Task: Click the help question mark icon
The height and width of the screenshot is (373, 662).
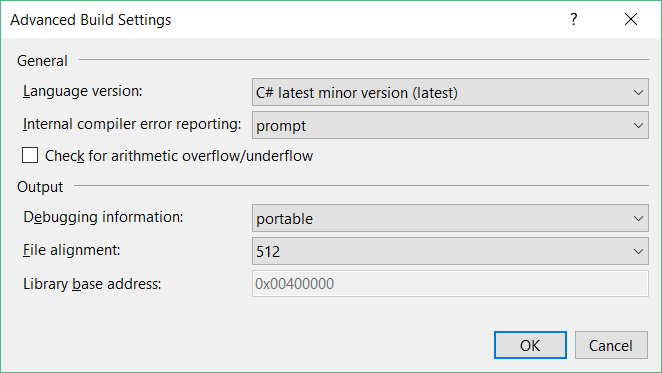Action: 573,19
